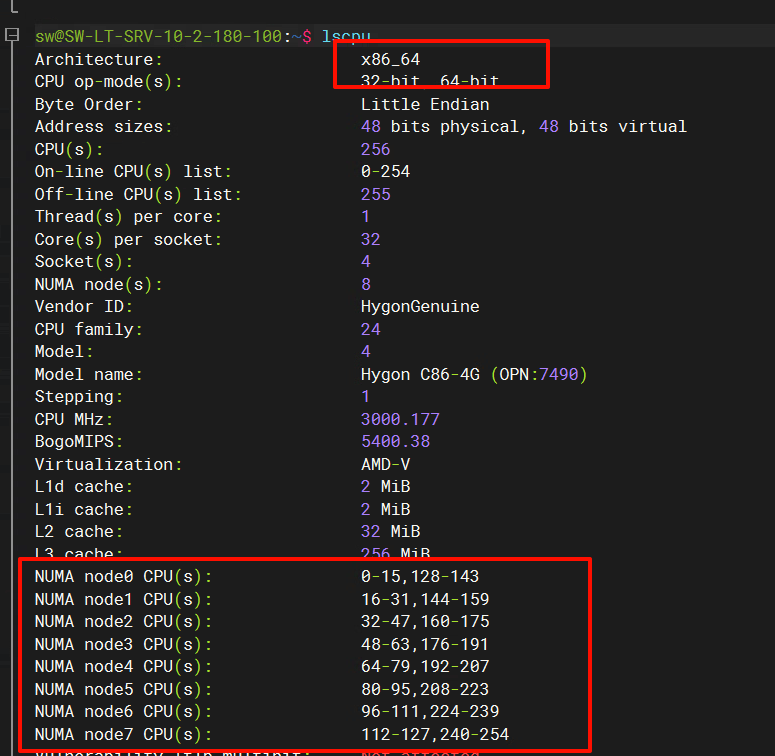Click the 'Off-line CPU(s) list:' label
Image resolution: width=775 pixels, height=756 pixels.
tap(138, 195)
